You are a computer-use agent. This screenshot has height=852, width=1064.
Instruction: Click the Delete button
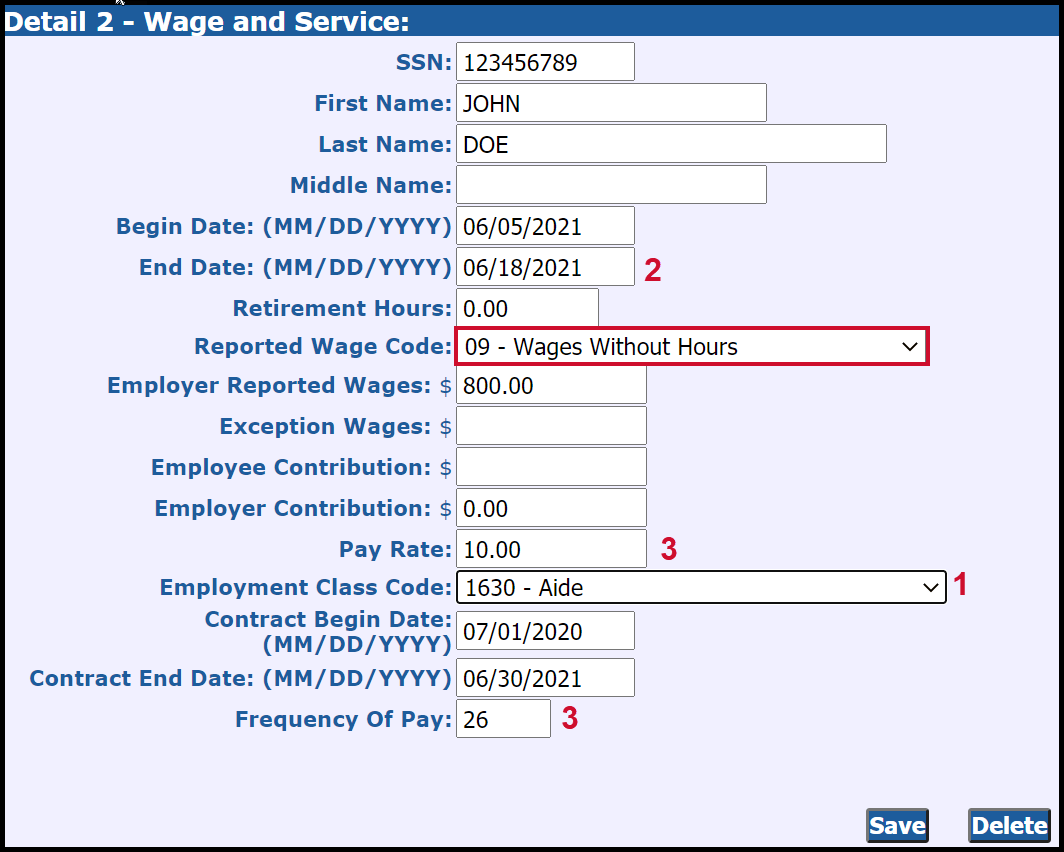coord(1008,825)
